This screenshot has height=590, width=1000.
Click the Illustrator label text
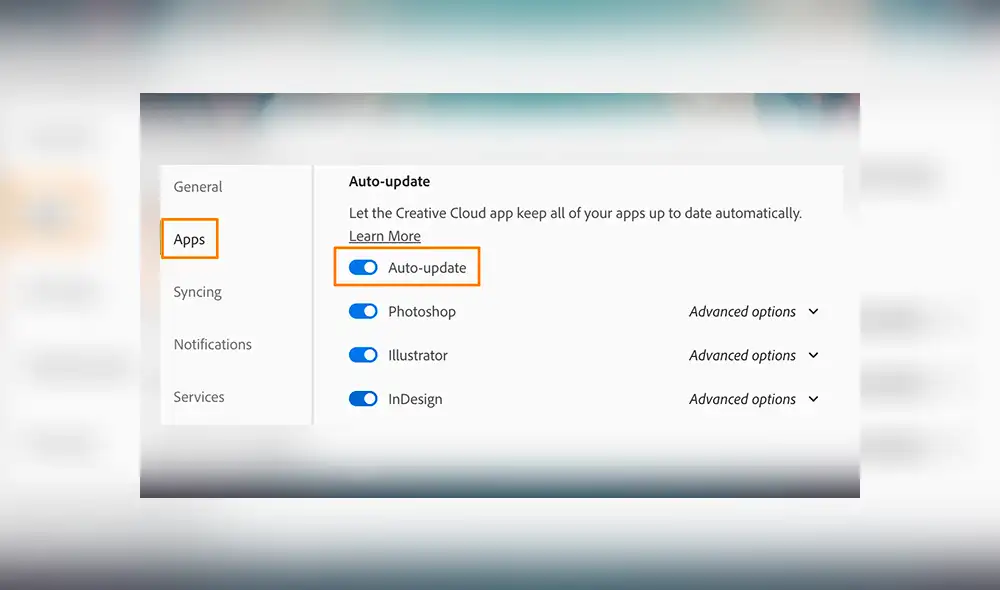(x=417, y=355)
